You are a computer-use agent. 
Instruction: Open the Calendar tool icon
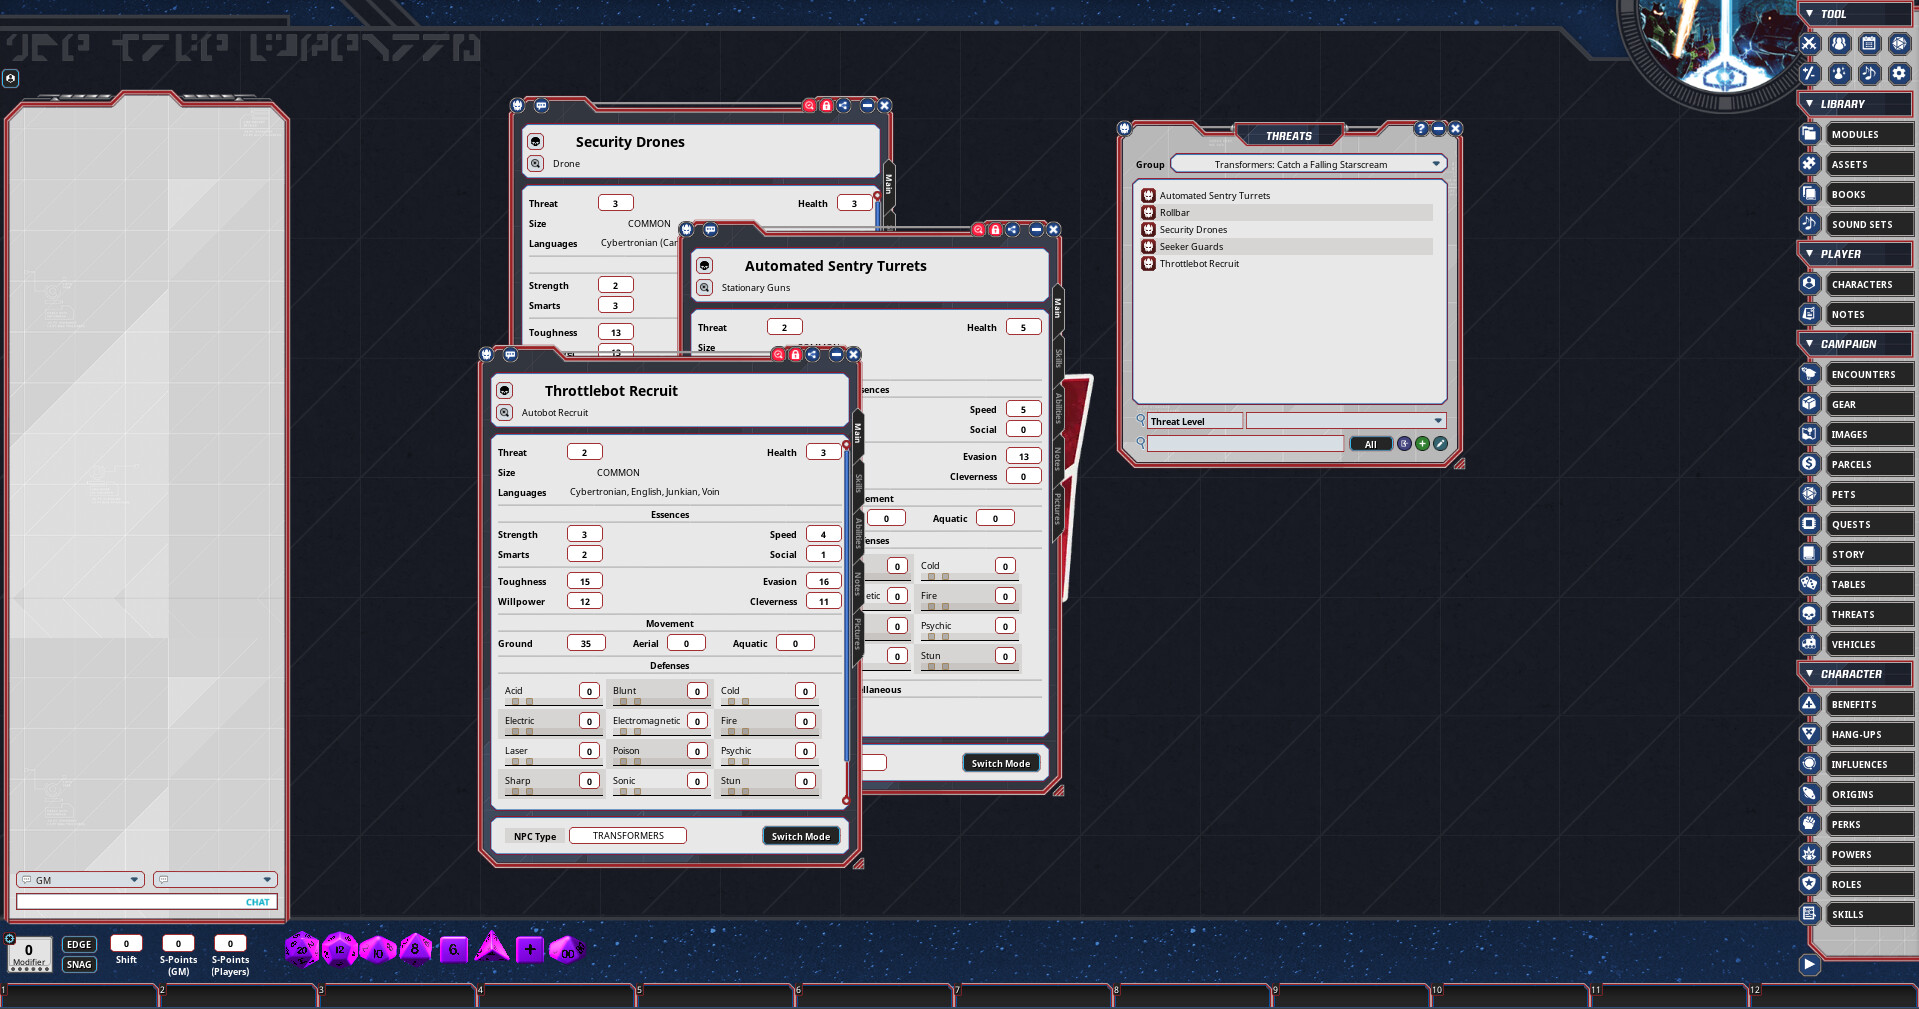pos(1869,44)
